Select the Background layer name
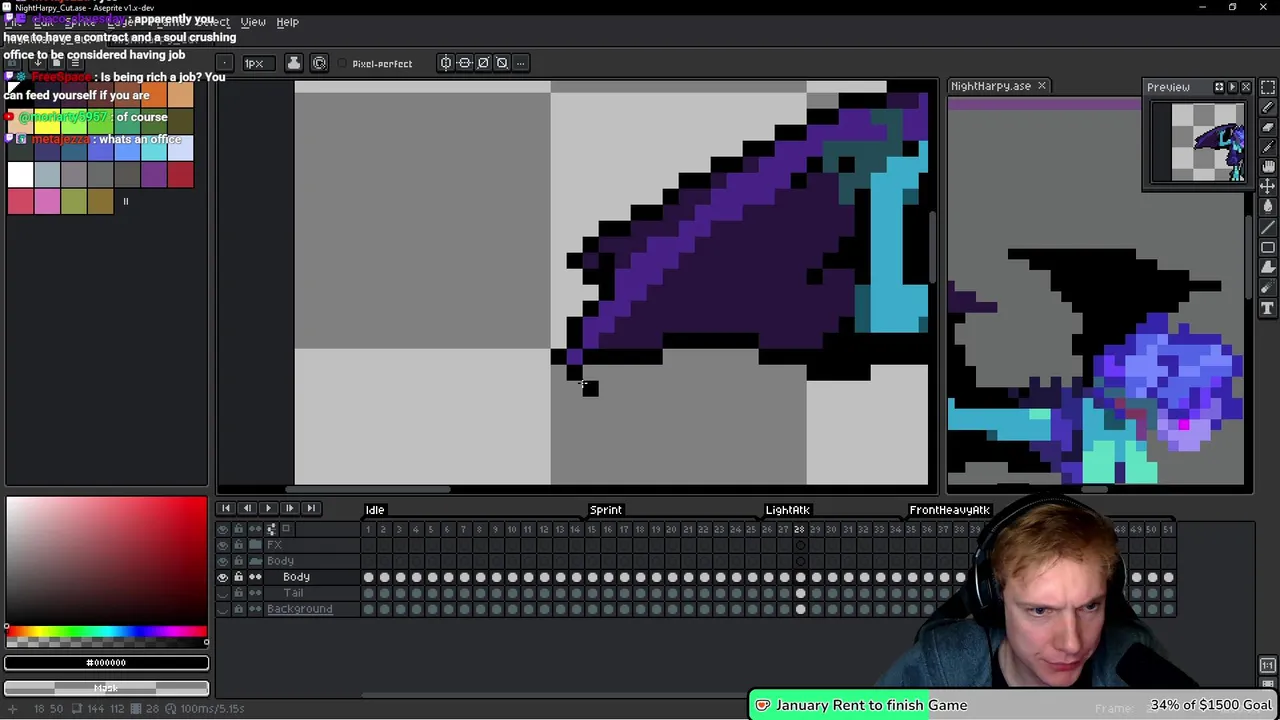Screen dimensions: 1280x720 click(300, 609)
